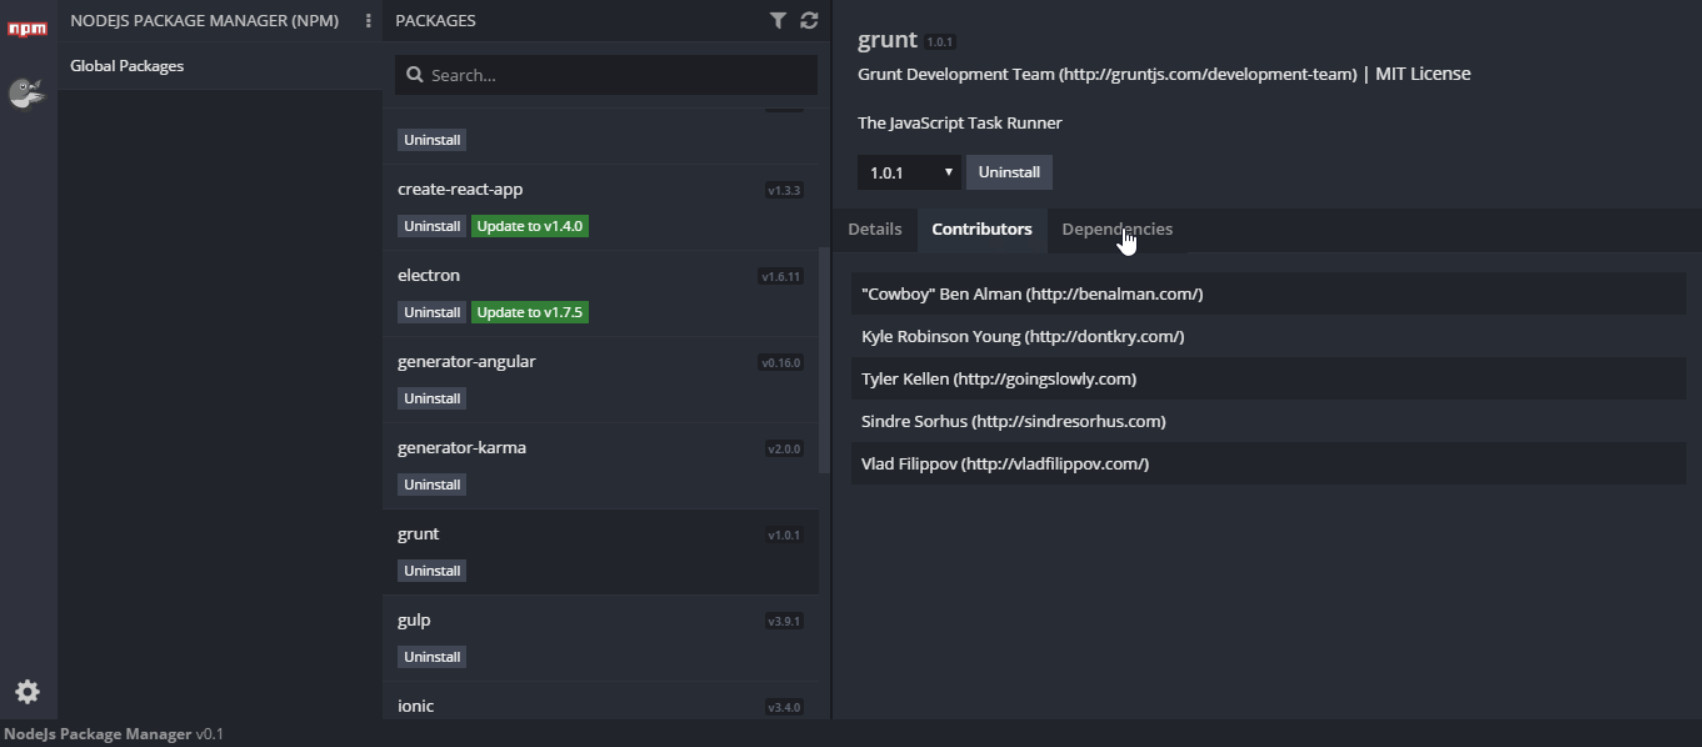Uninstall generator-angular package
Viewport: 1702px width, 747px height.
click(432, 398)
